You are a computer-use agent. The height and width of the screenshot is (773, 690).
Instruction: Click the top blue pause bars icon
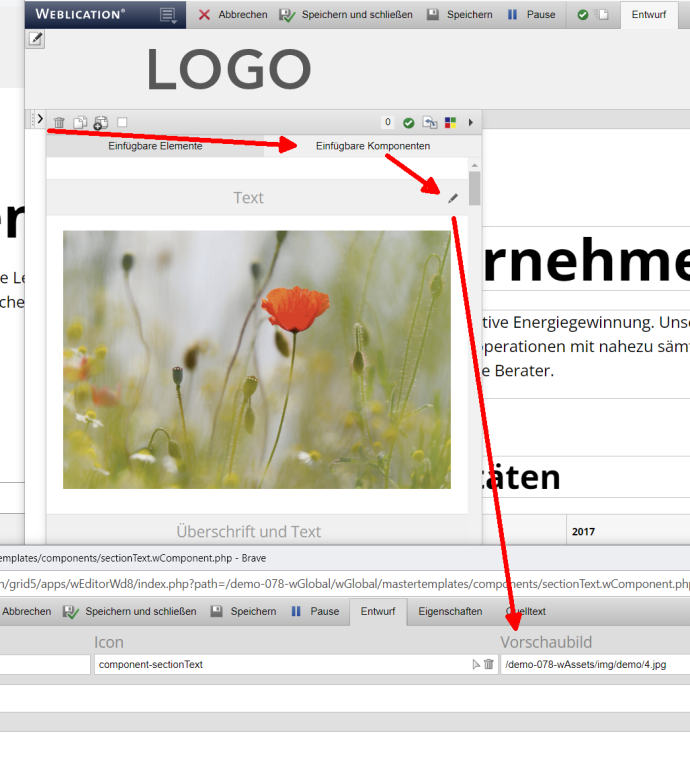[x=513, y=15]
